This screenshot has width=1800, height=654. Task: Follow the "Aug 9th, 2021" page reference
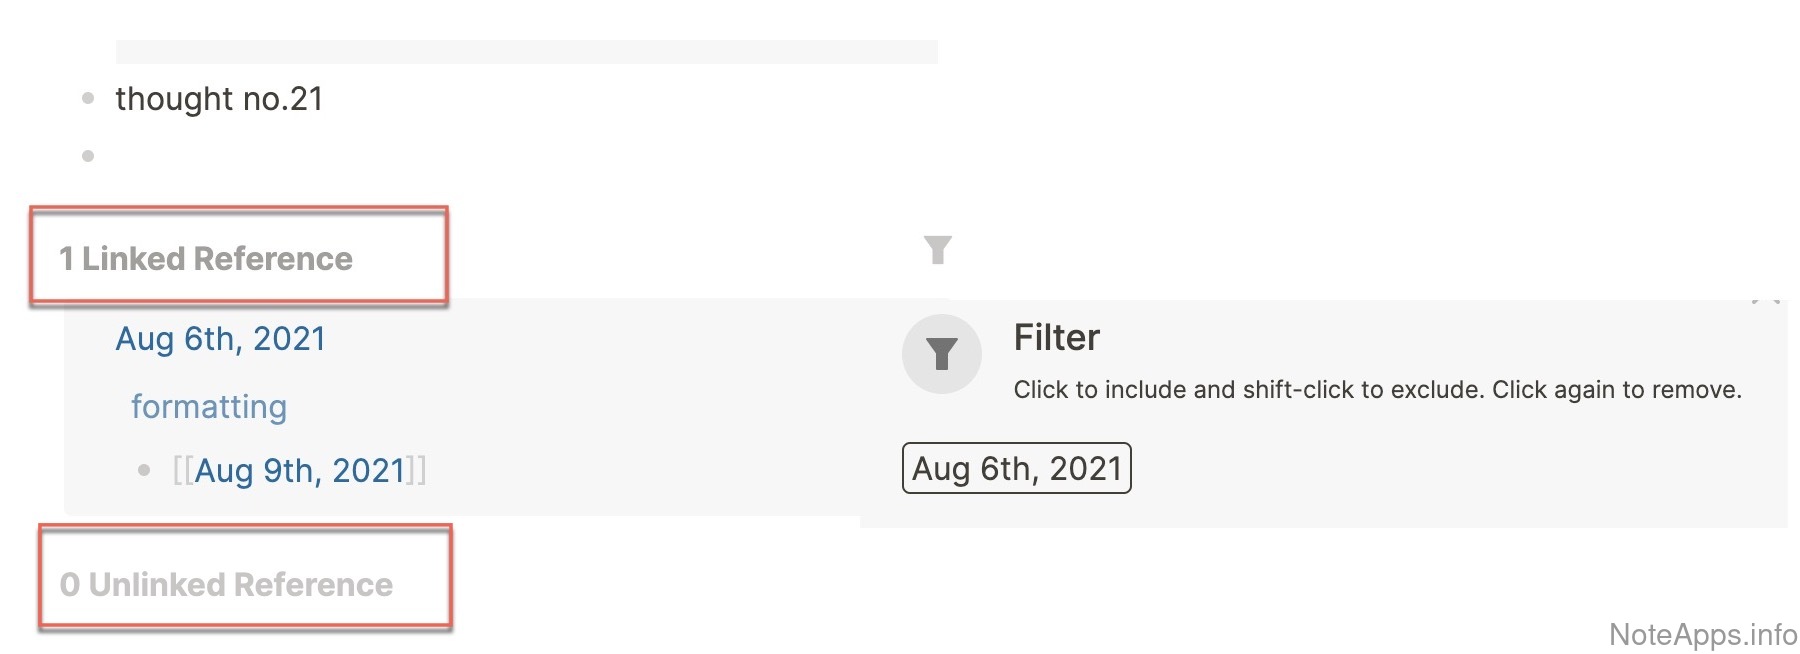point(300,470)
